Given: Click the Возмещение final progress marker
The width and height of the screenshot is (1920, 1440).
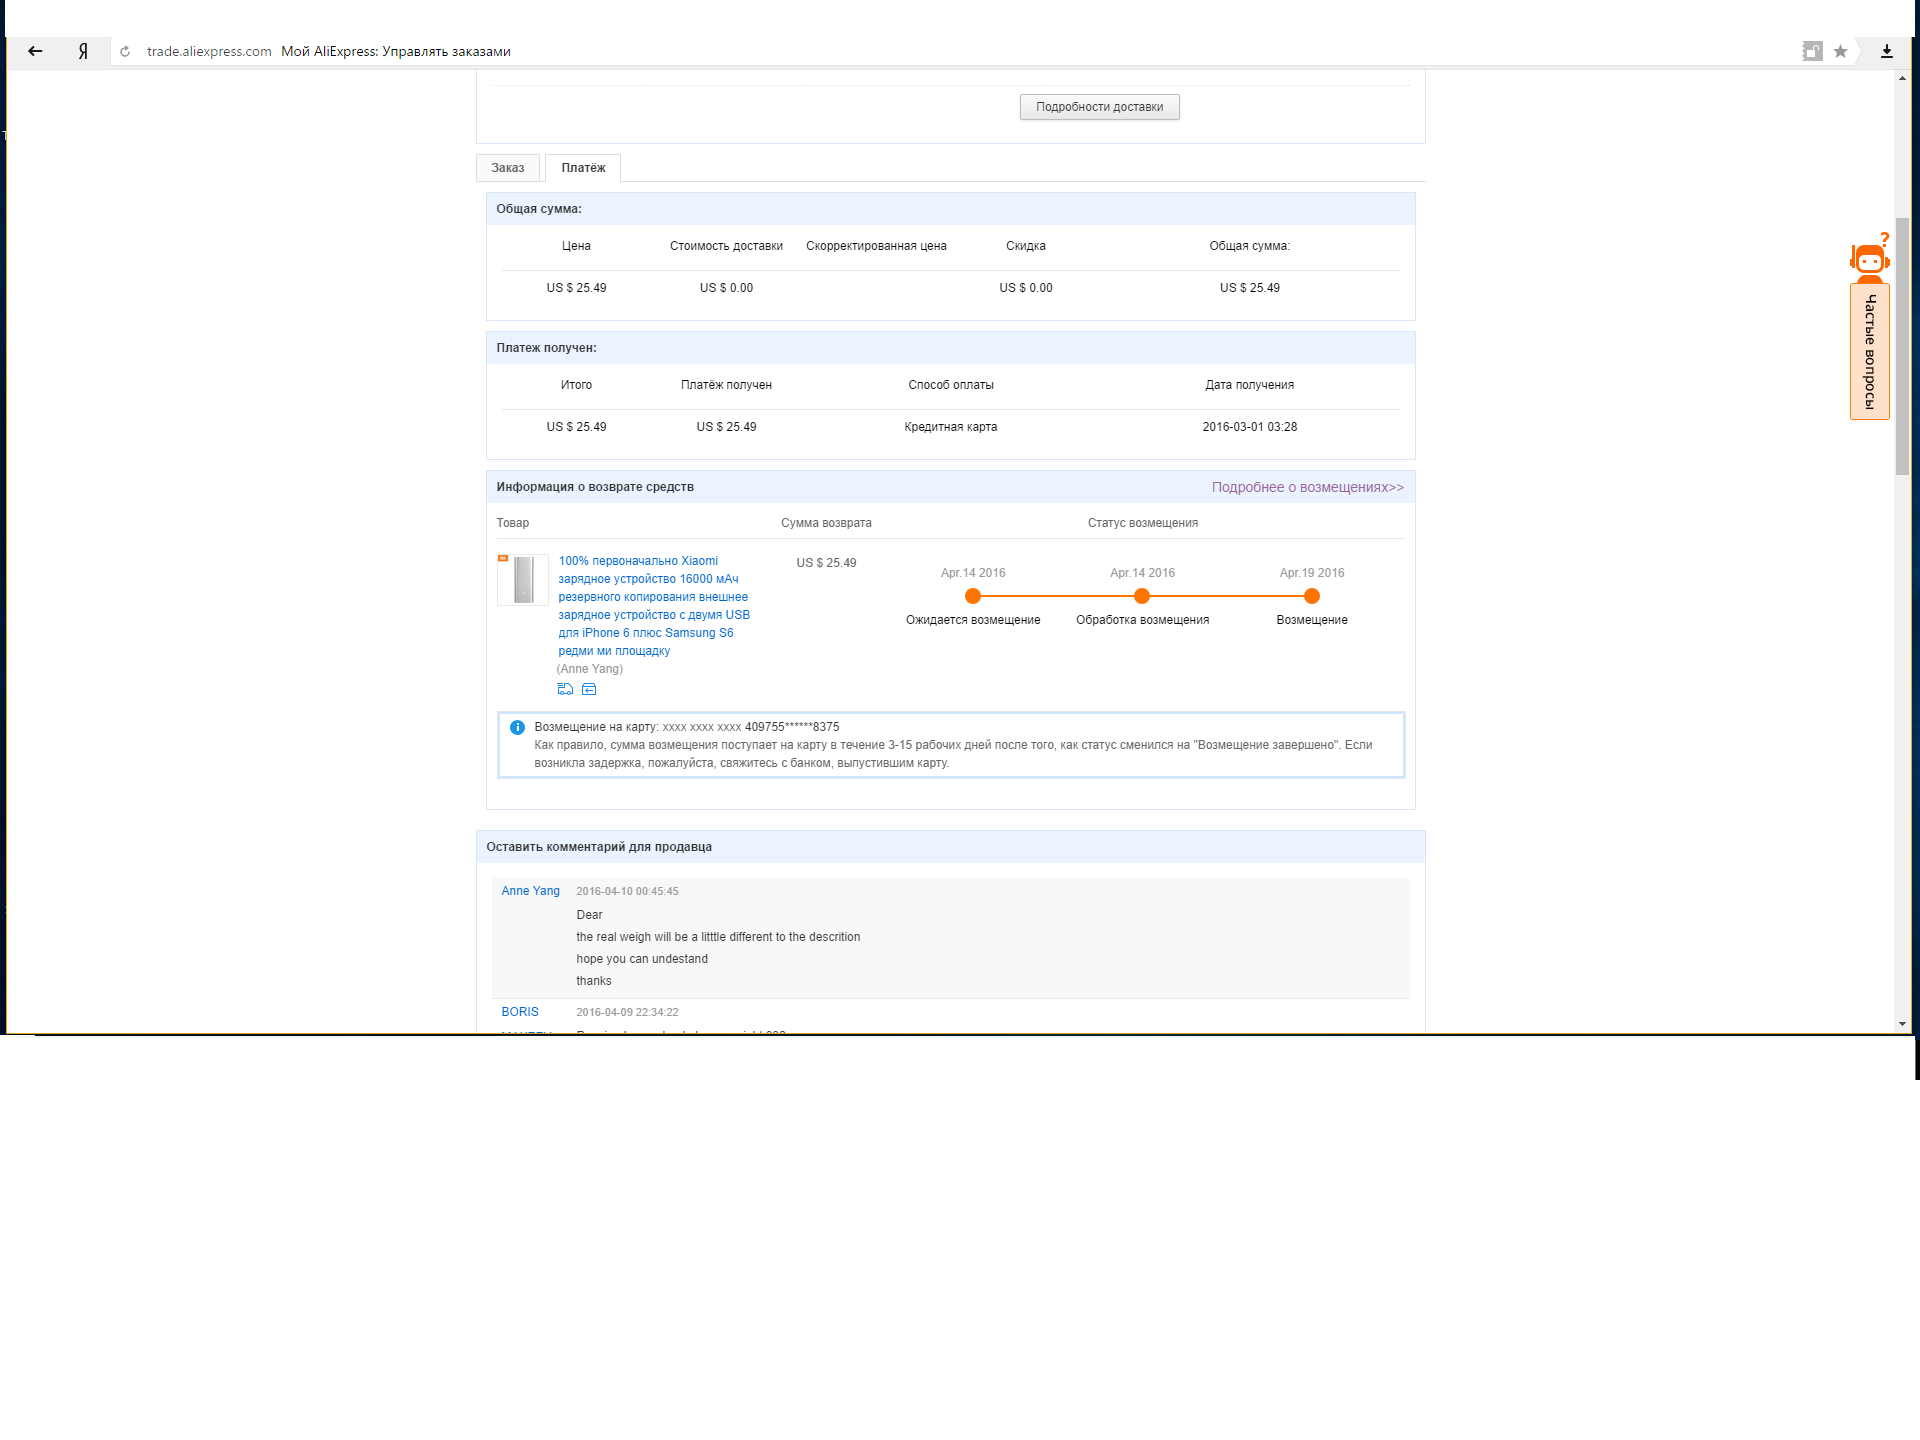Looking at the screenshot, I should pos(1312,596).
